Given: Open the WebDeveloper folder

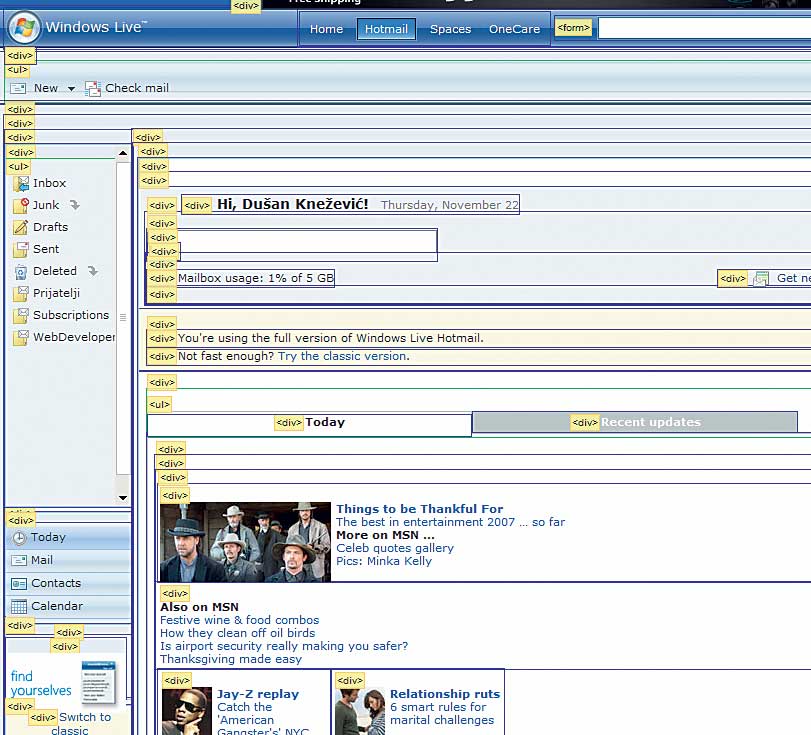Looking at the screenshot, I should [74, 337].
